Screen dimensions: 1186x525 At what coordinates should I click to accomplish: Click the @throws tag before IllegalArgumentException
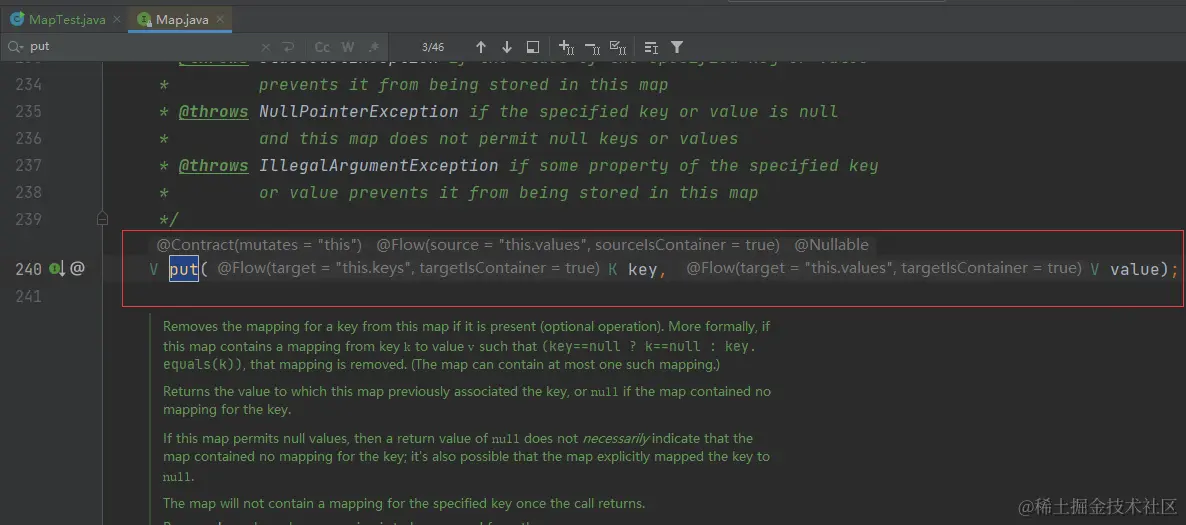(x=213, y=166)
